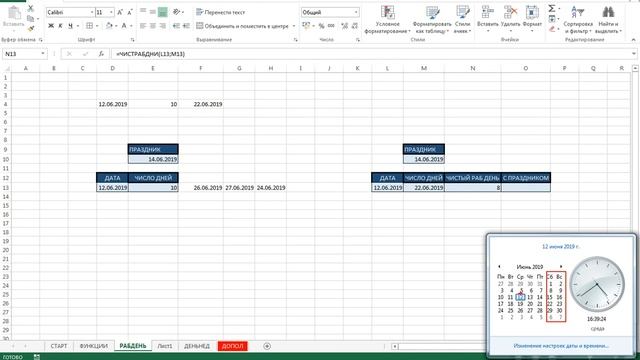Open the Общий number format dropdown
This screenshot has width=640, height=360.
point(356,13)
